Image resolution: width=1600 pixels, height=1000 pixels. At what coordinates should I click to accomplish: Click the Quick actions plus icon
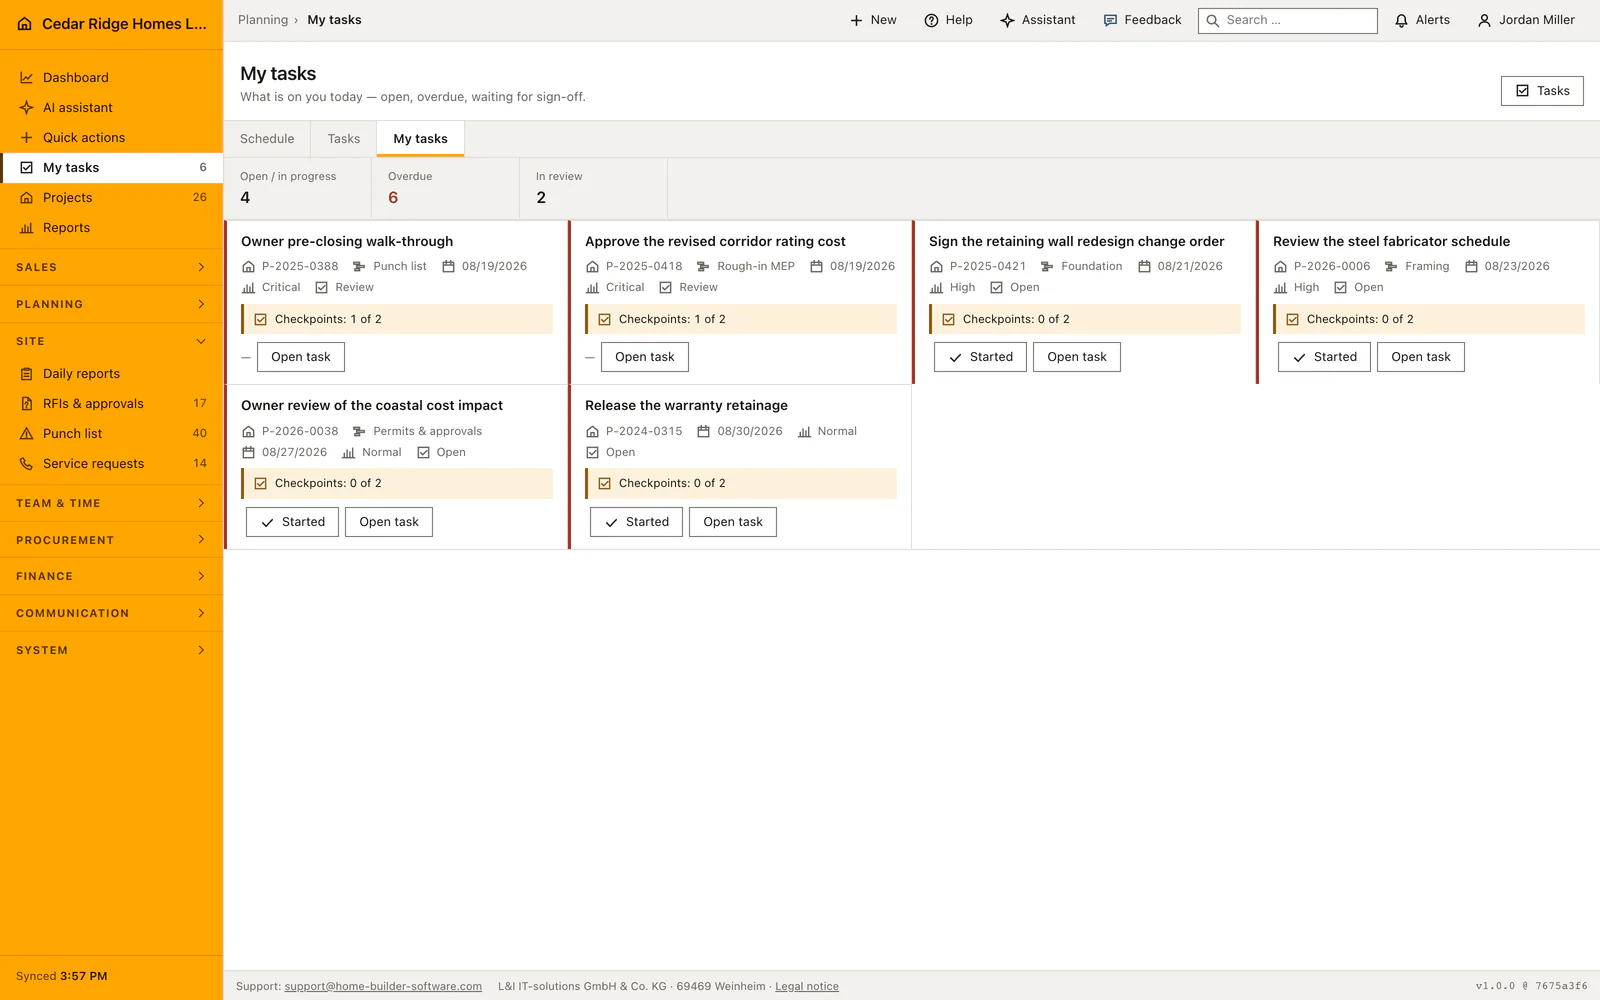pyautogui.click(x=27, y=137)
